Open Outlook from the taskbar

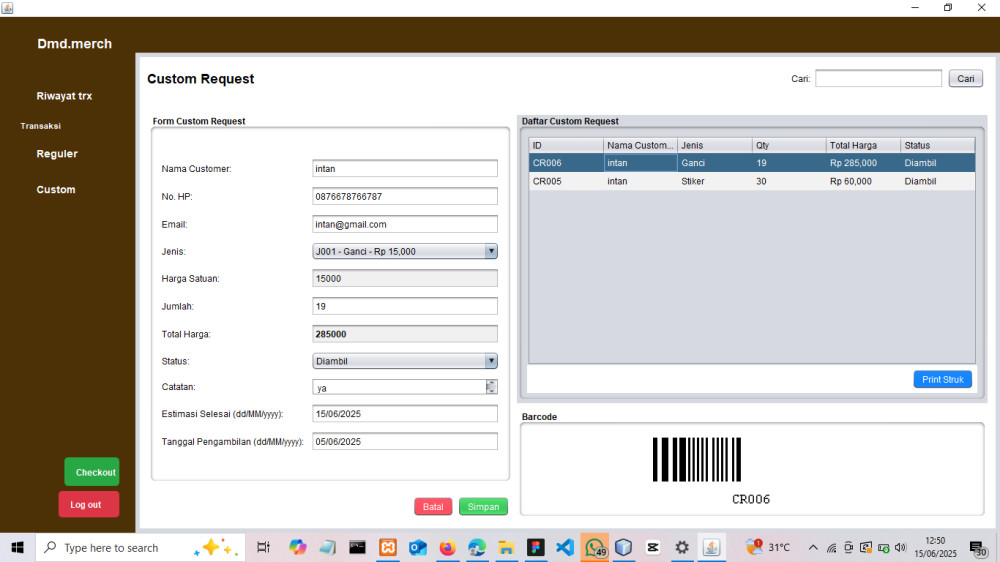tap(418, 547)
